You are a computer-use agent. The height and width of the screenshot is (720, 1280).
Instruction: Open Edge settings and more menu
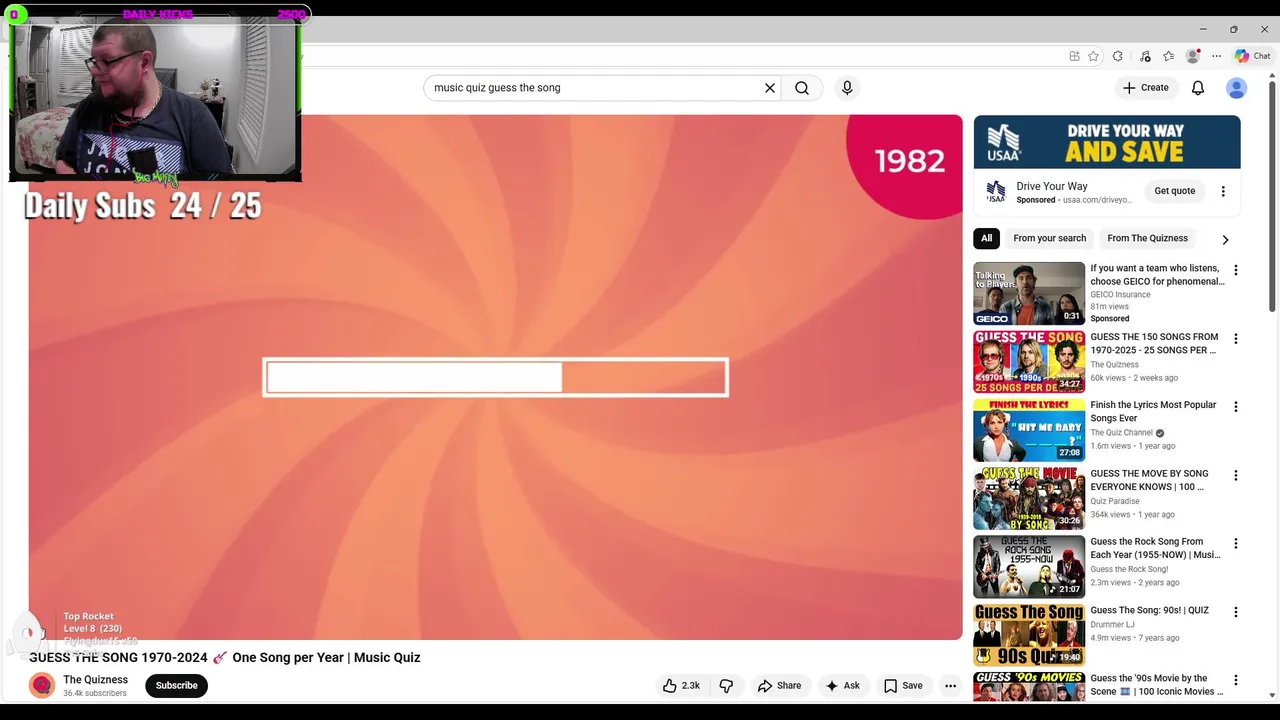click(1216, 56)
